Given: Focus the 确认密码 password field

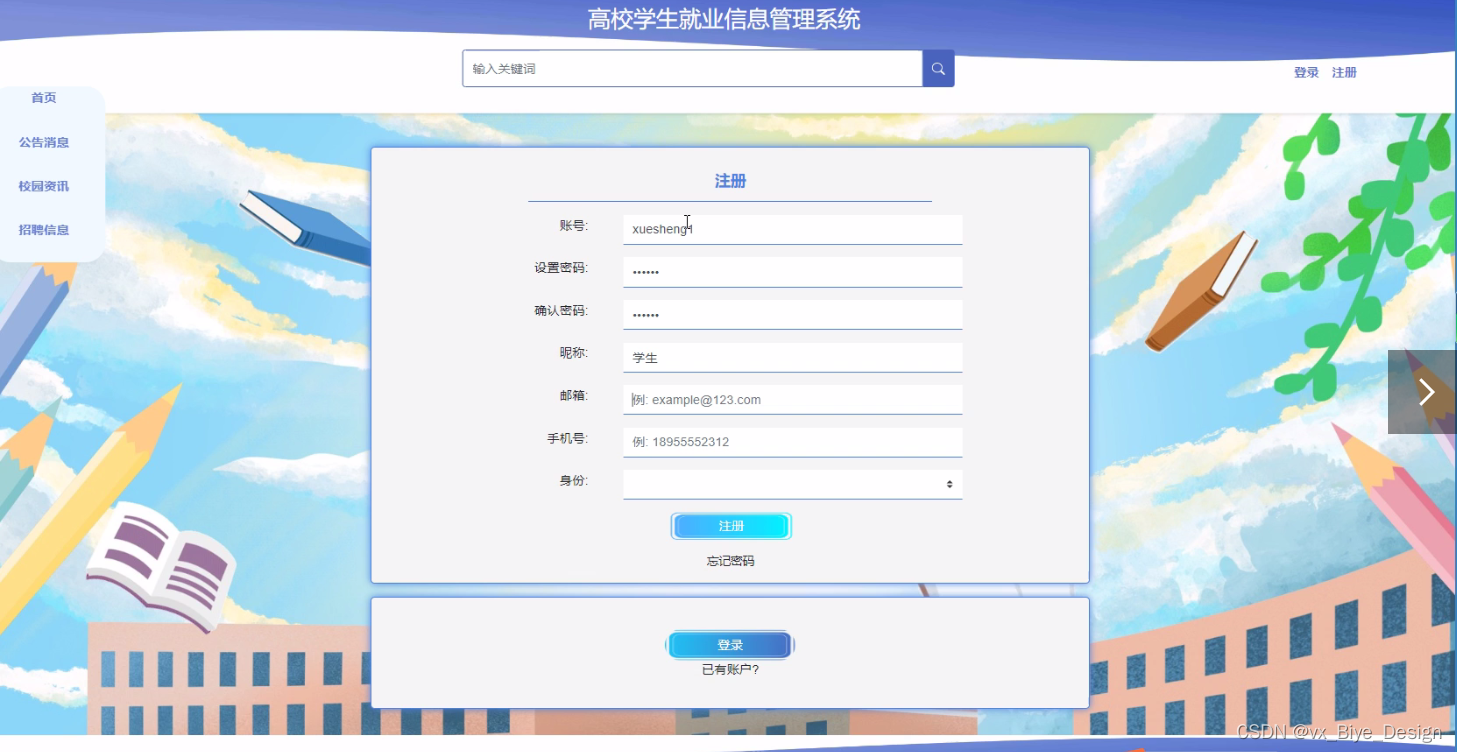Looking at the screenshot, I should 792,314.
